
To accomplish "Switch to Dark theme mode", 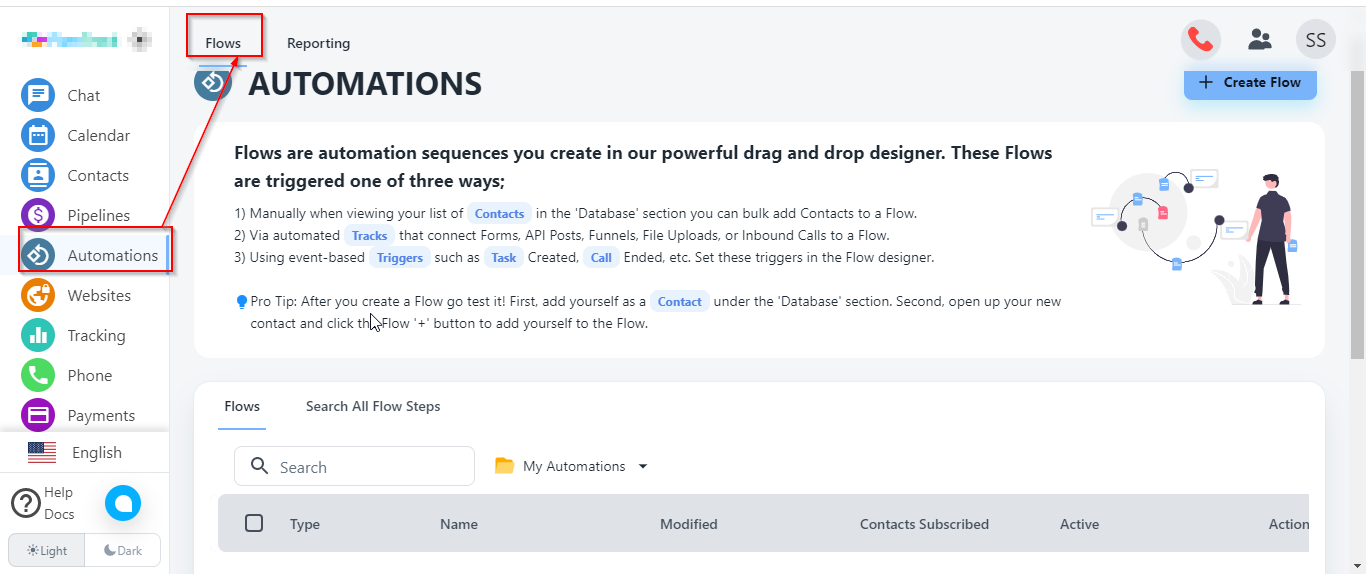I will click(x=122, y=551).
